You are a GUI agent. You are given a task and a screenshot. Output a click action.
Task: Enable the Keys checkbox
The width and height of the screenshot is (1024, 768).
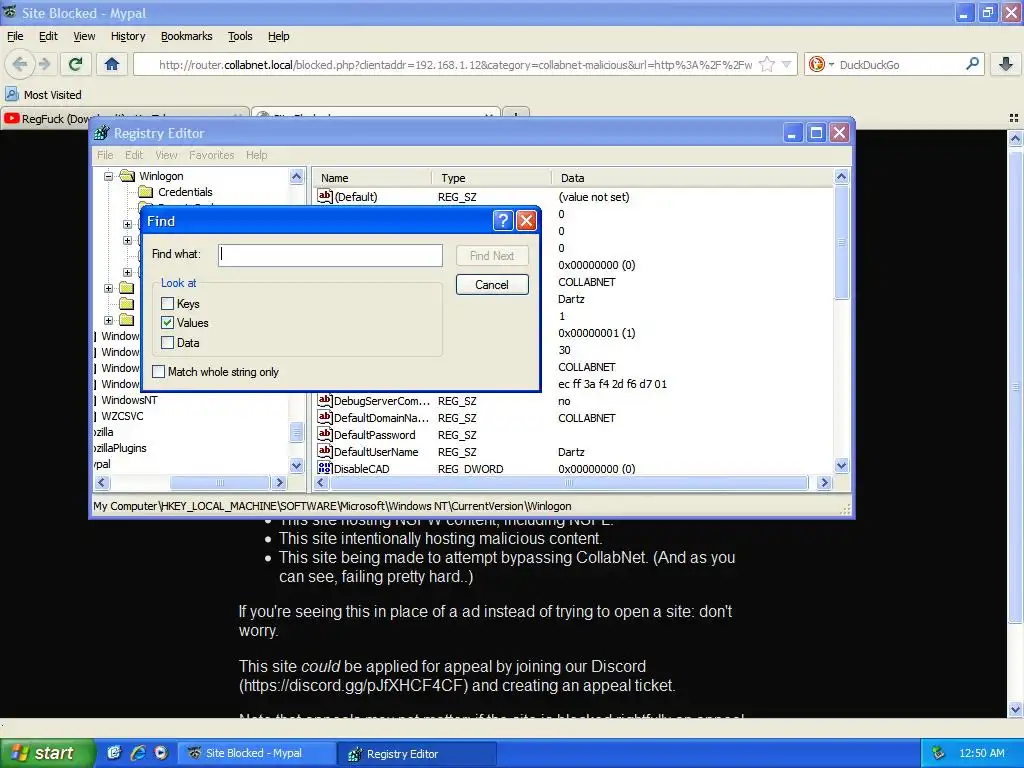168,304
